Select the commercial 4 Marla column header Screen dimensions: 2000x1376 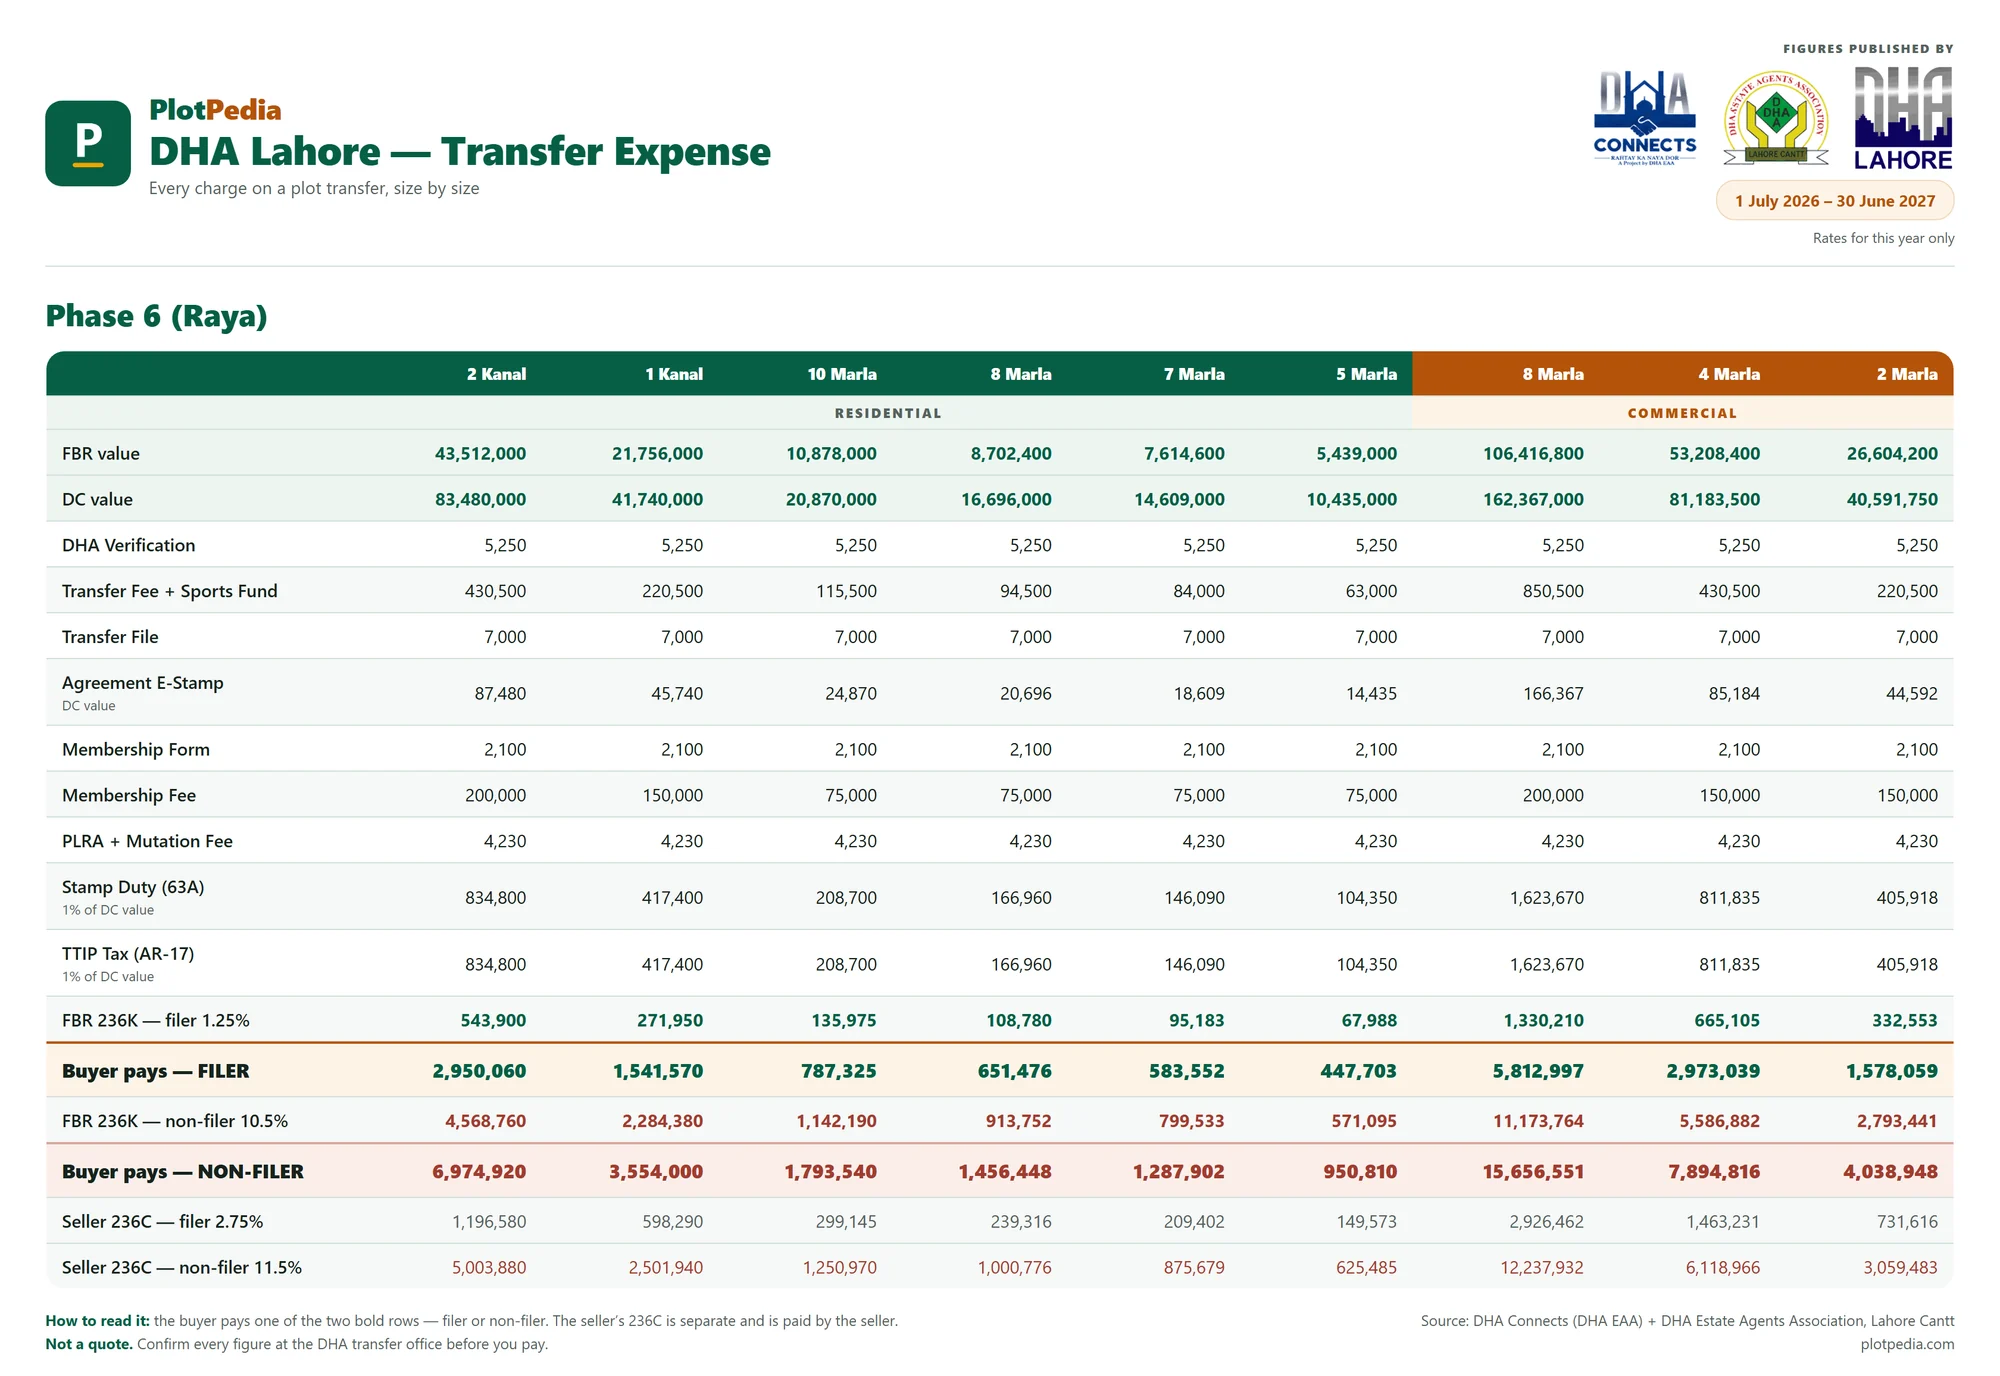pos(1729,374)
